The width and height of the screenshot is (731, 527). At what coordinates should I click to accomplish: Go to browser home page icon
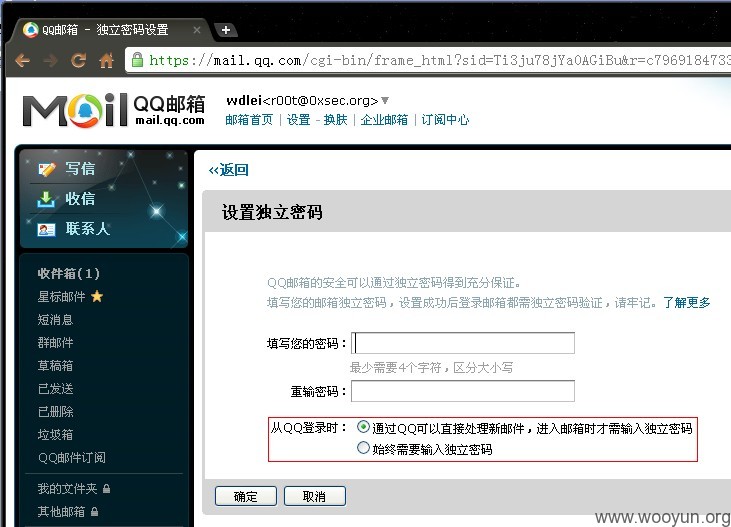(x=107, y=60)
